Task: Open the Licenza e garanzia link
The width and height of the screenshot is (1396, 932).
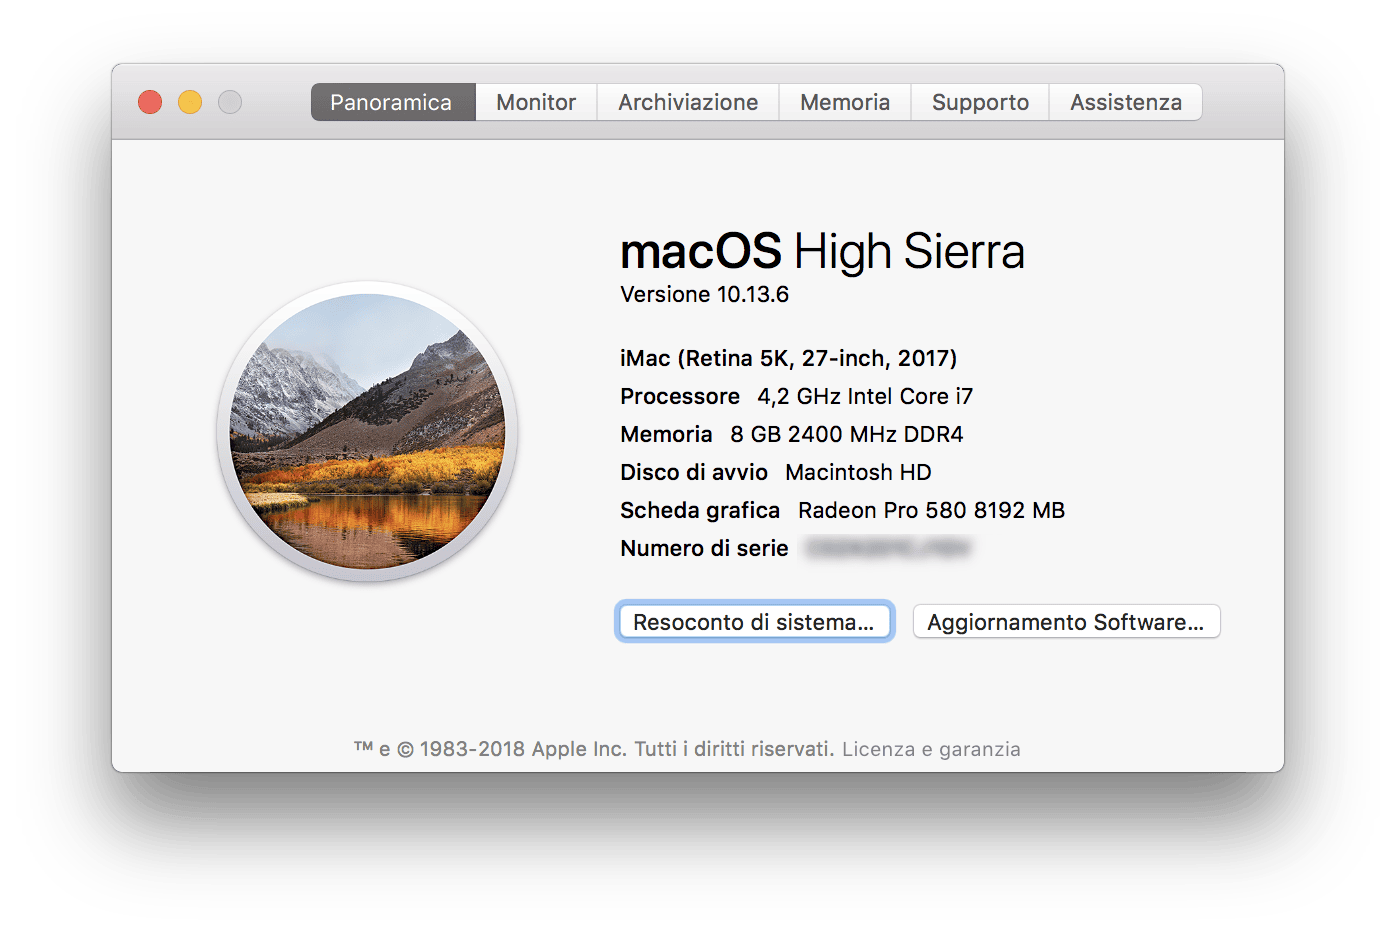Action: click(931, 749)
